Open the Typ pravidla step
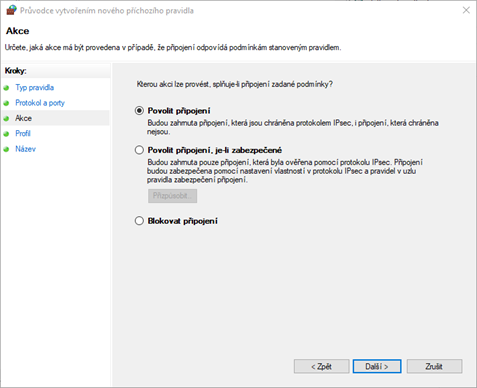Image resolution: width=477 pixels, height=388 pixels. (34, 88)
